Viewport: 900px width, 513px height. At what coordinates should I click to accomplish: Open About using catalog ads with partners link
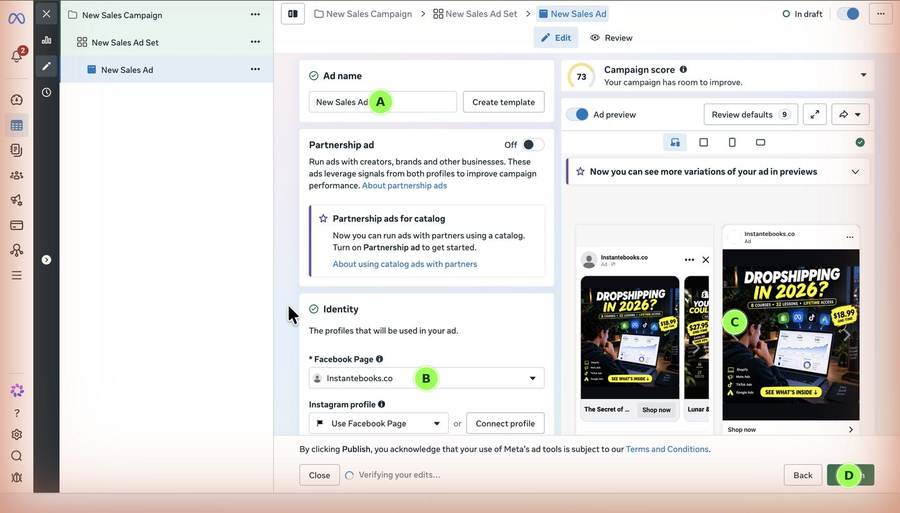point(405,264)
